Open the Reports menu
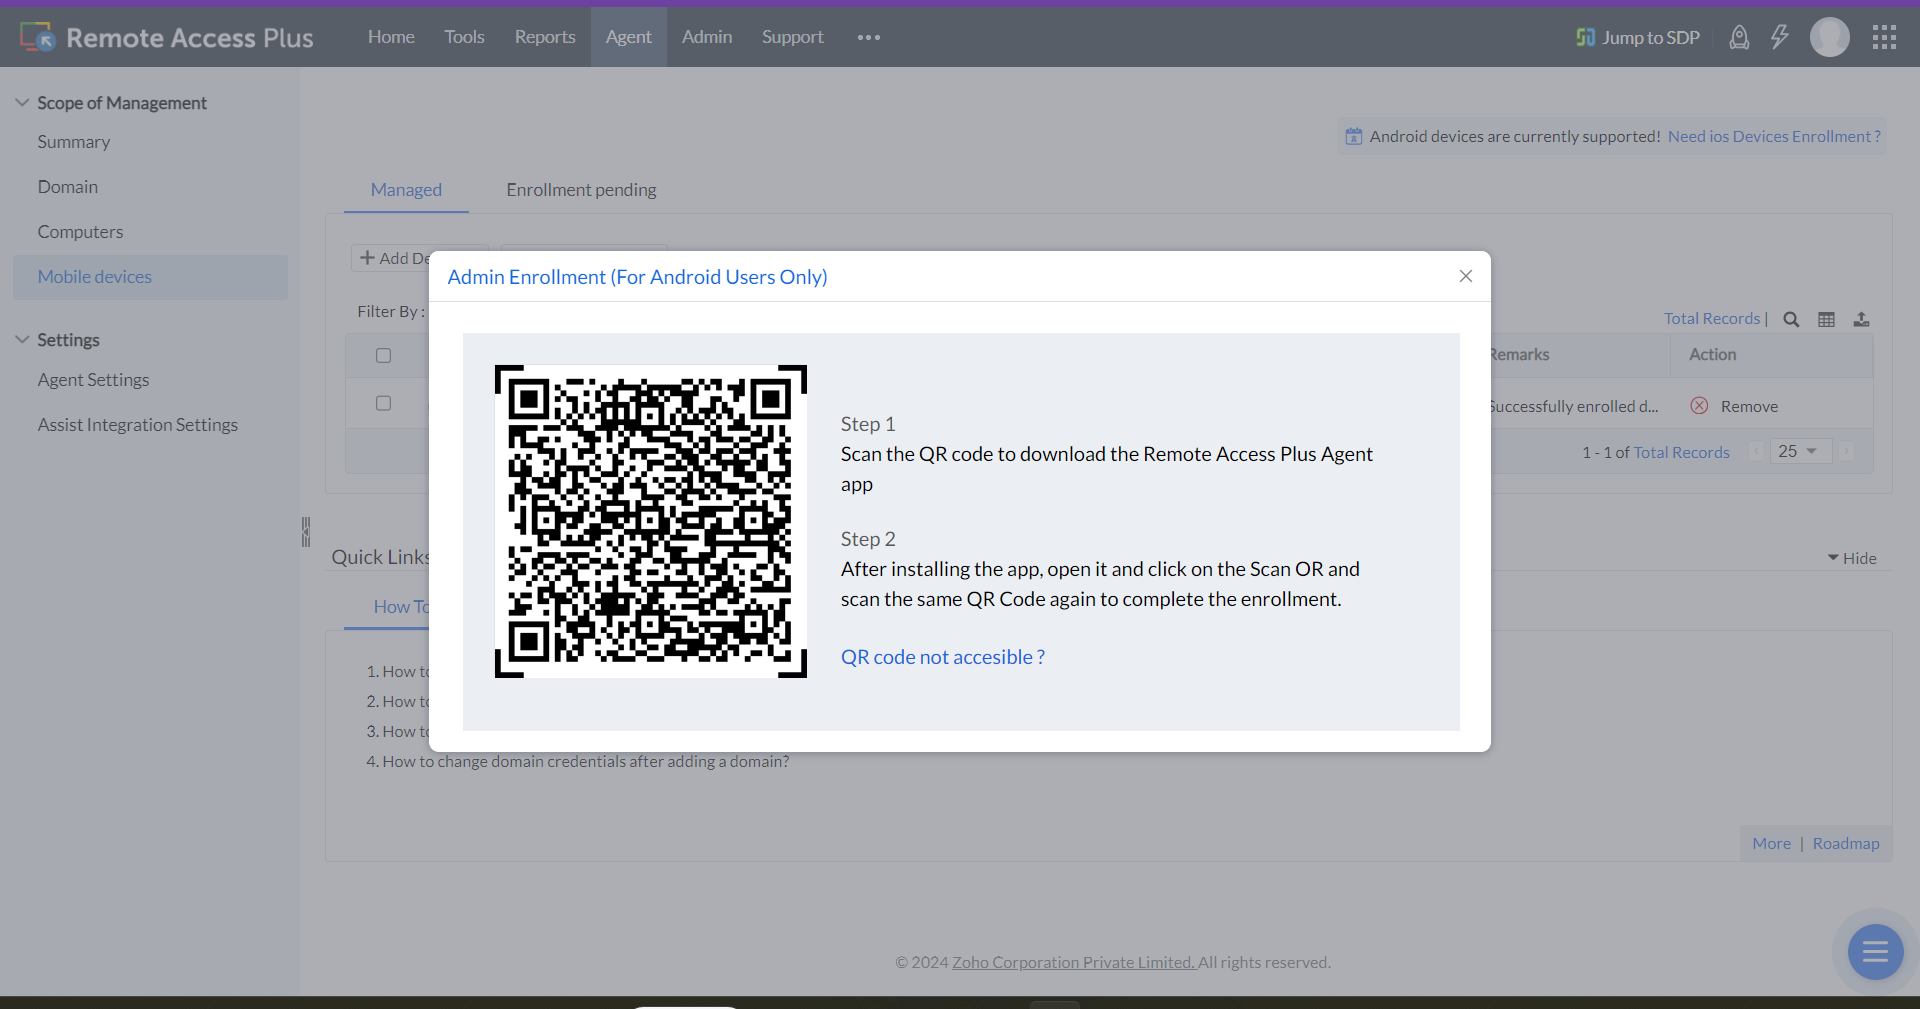 coord(545,37)
